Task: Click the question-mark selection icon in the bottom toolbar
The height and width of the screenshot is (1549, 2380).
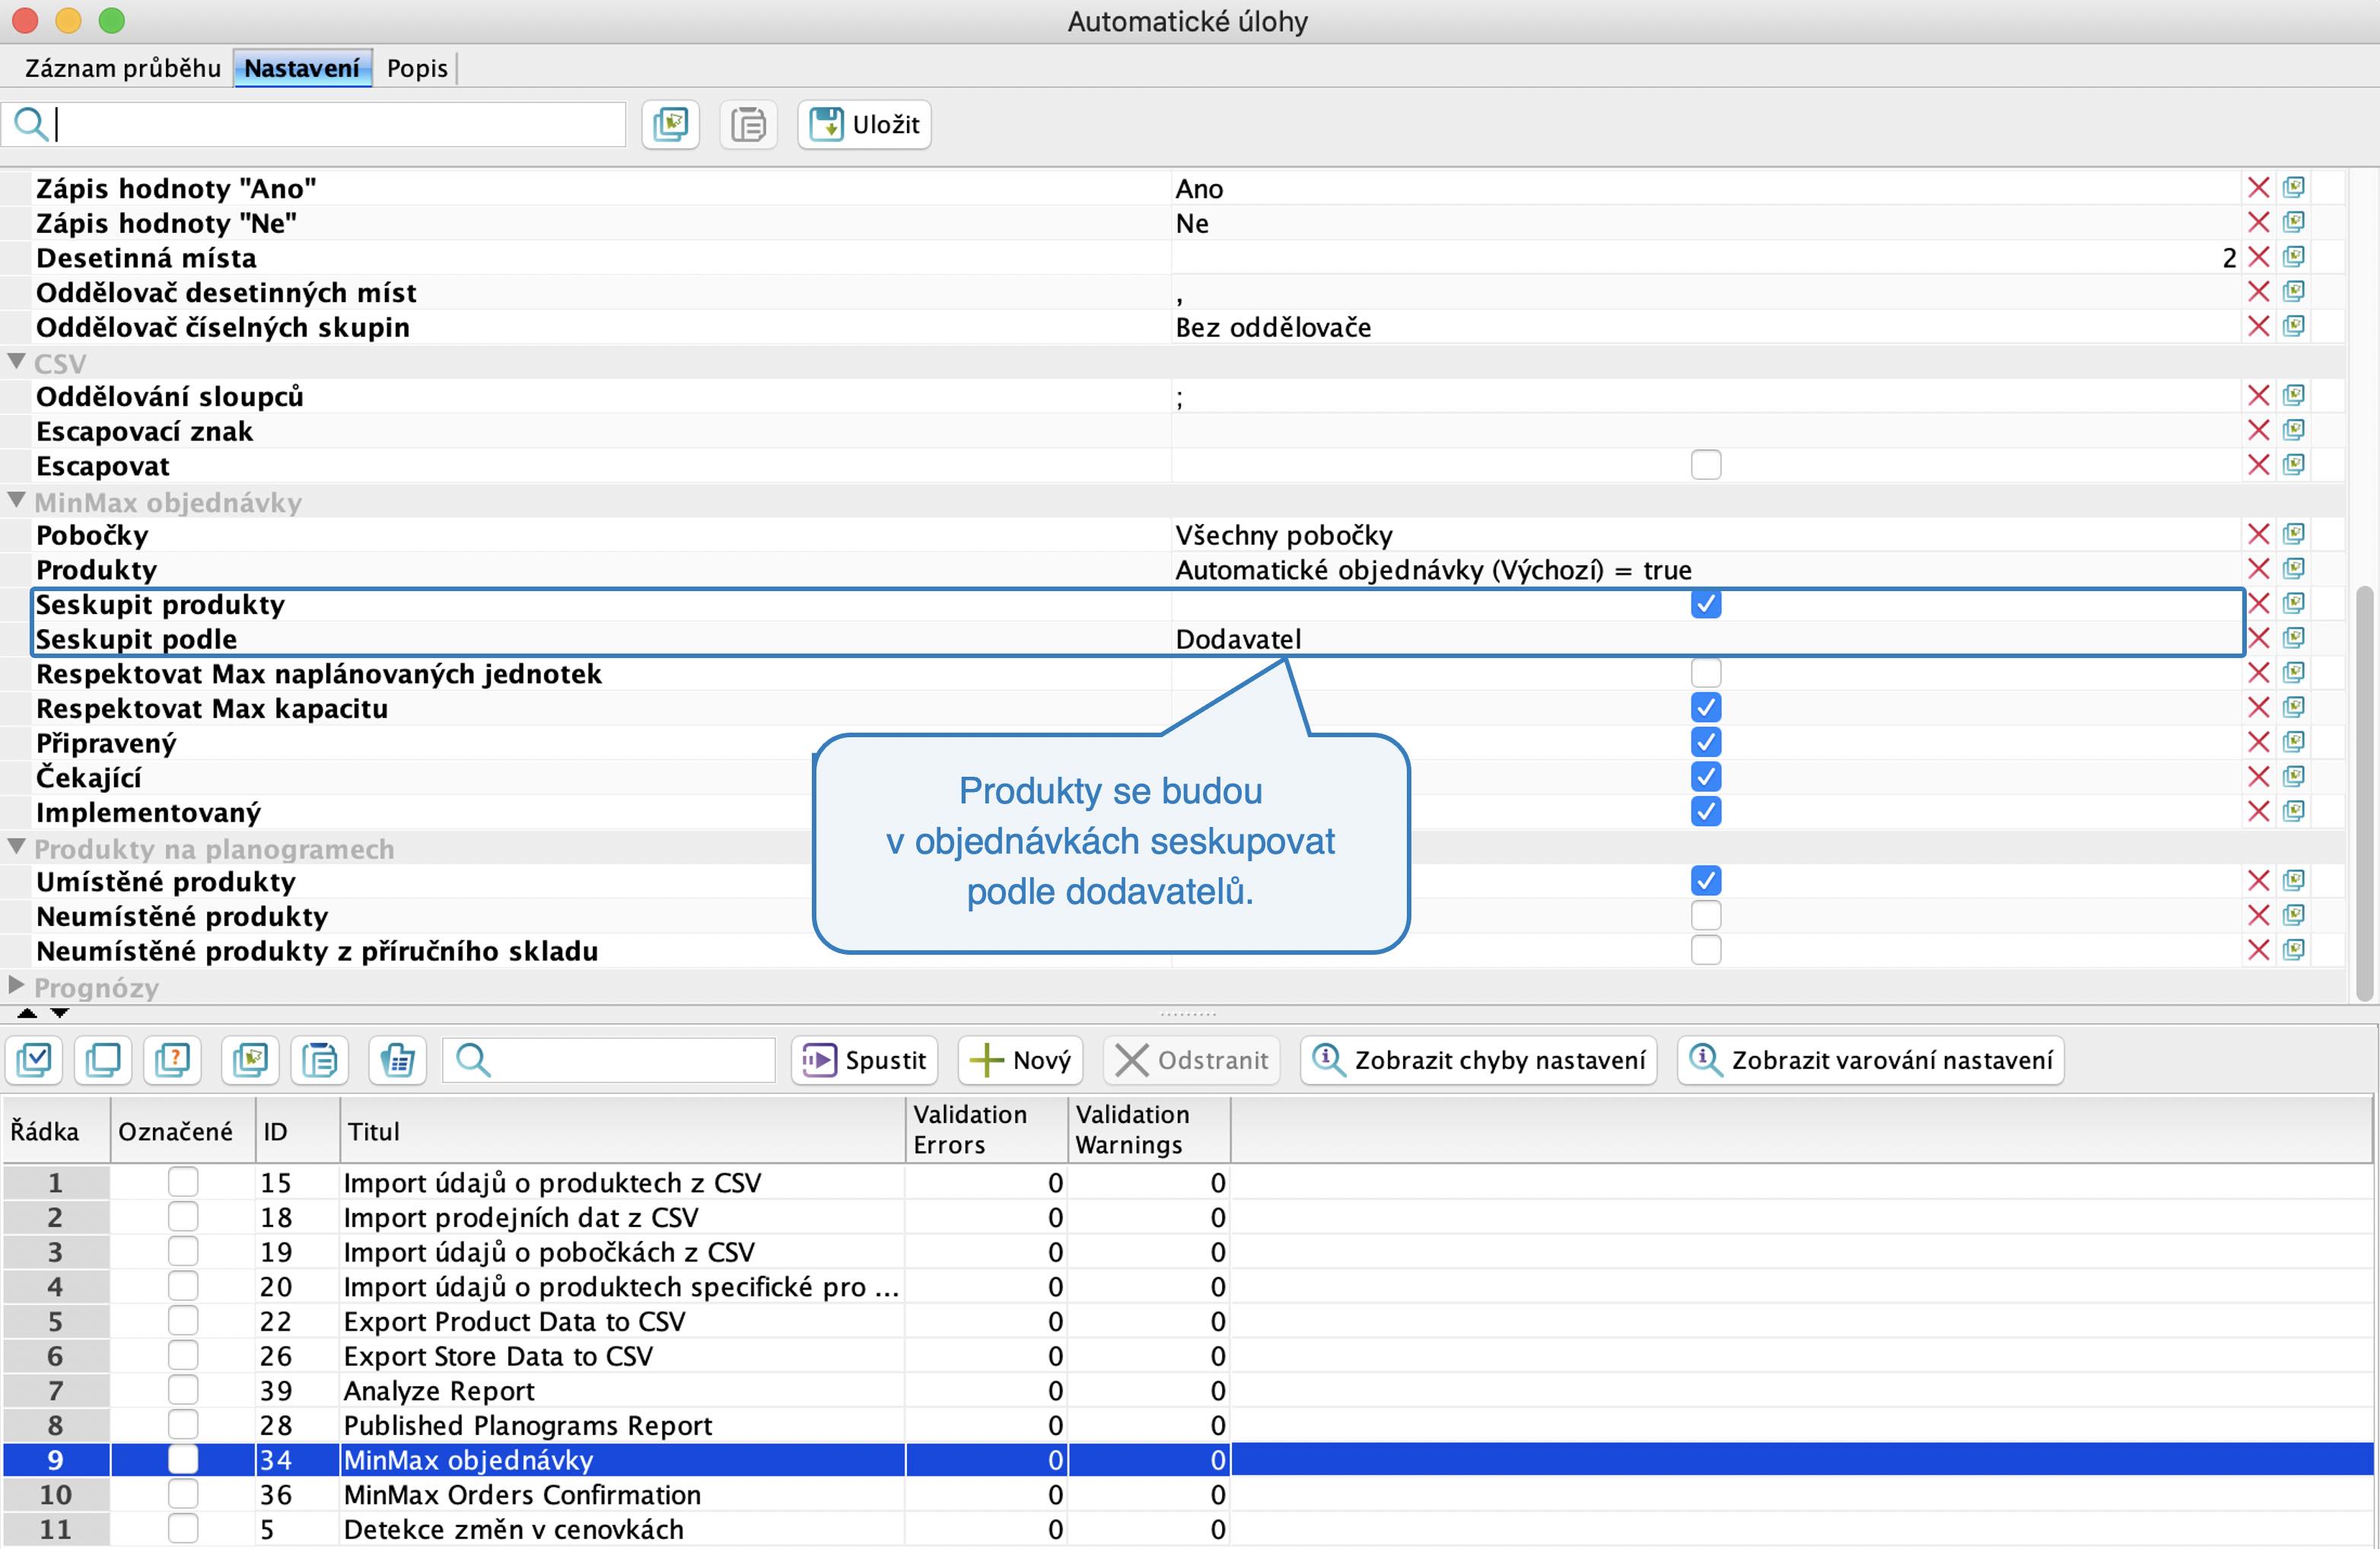Action: click(x=173, y=1060)
